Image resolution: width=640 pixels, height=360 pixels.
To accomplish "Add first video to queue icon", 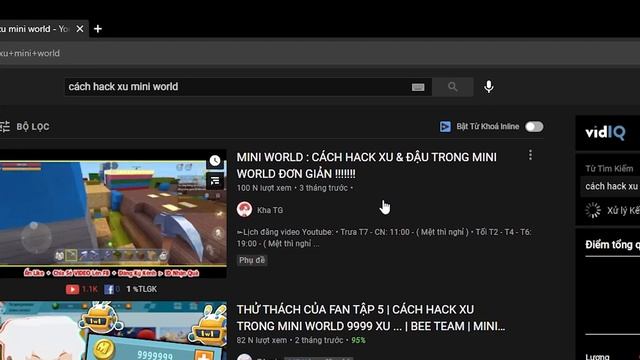I will pos(215,181).
